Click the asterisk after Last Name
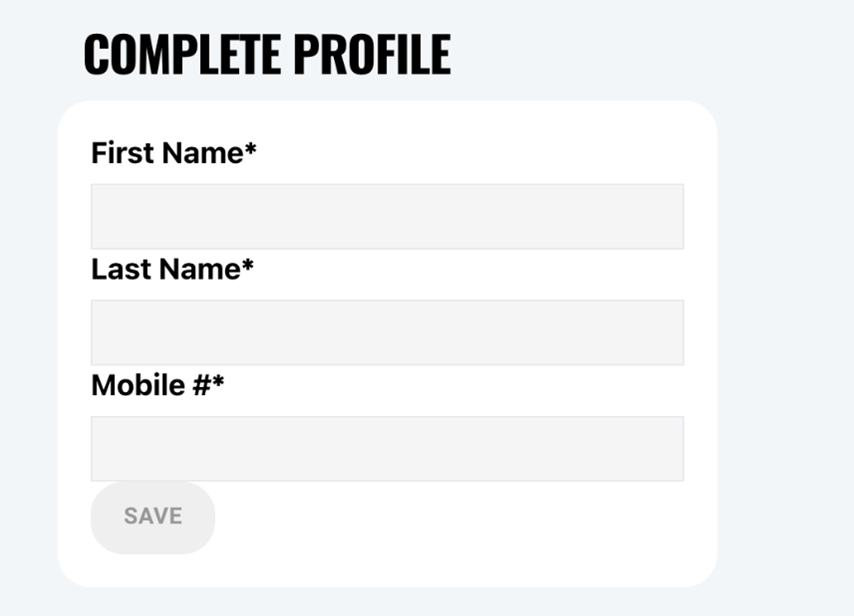This screenshot has width=854, height=616. (248, 266)
